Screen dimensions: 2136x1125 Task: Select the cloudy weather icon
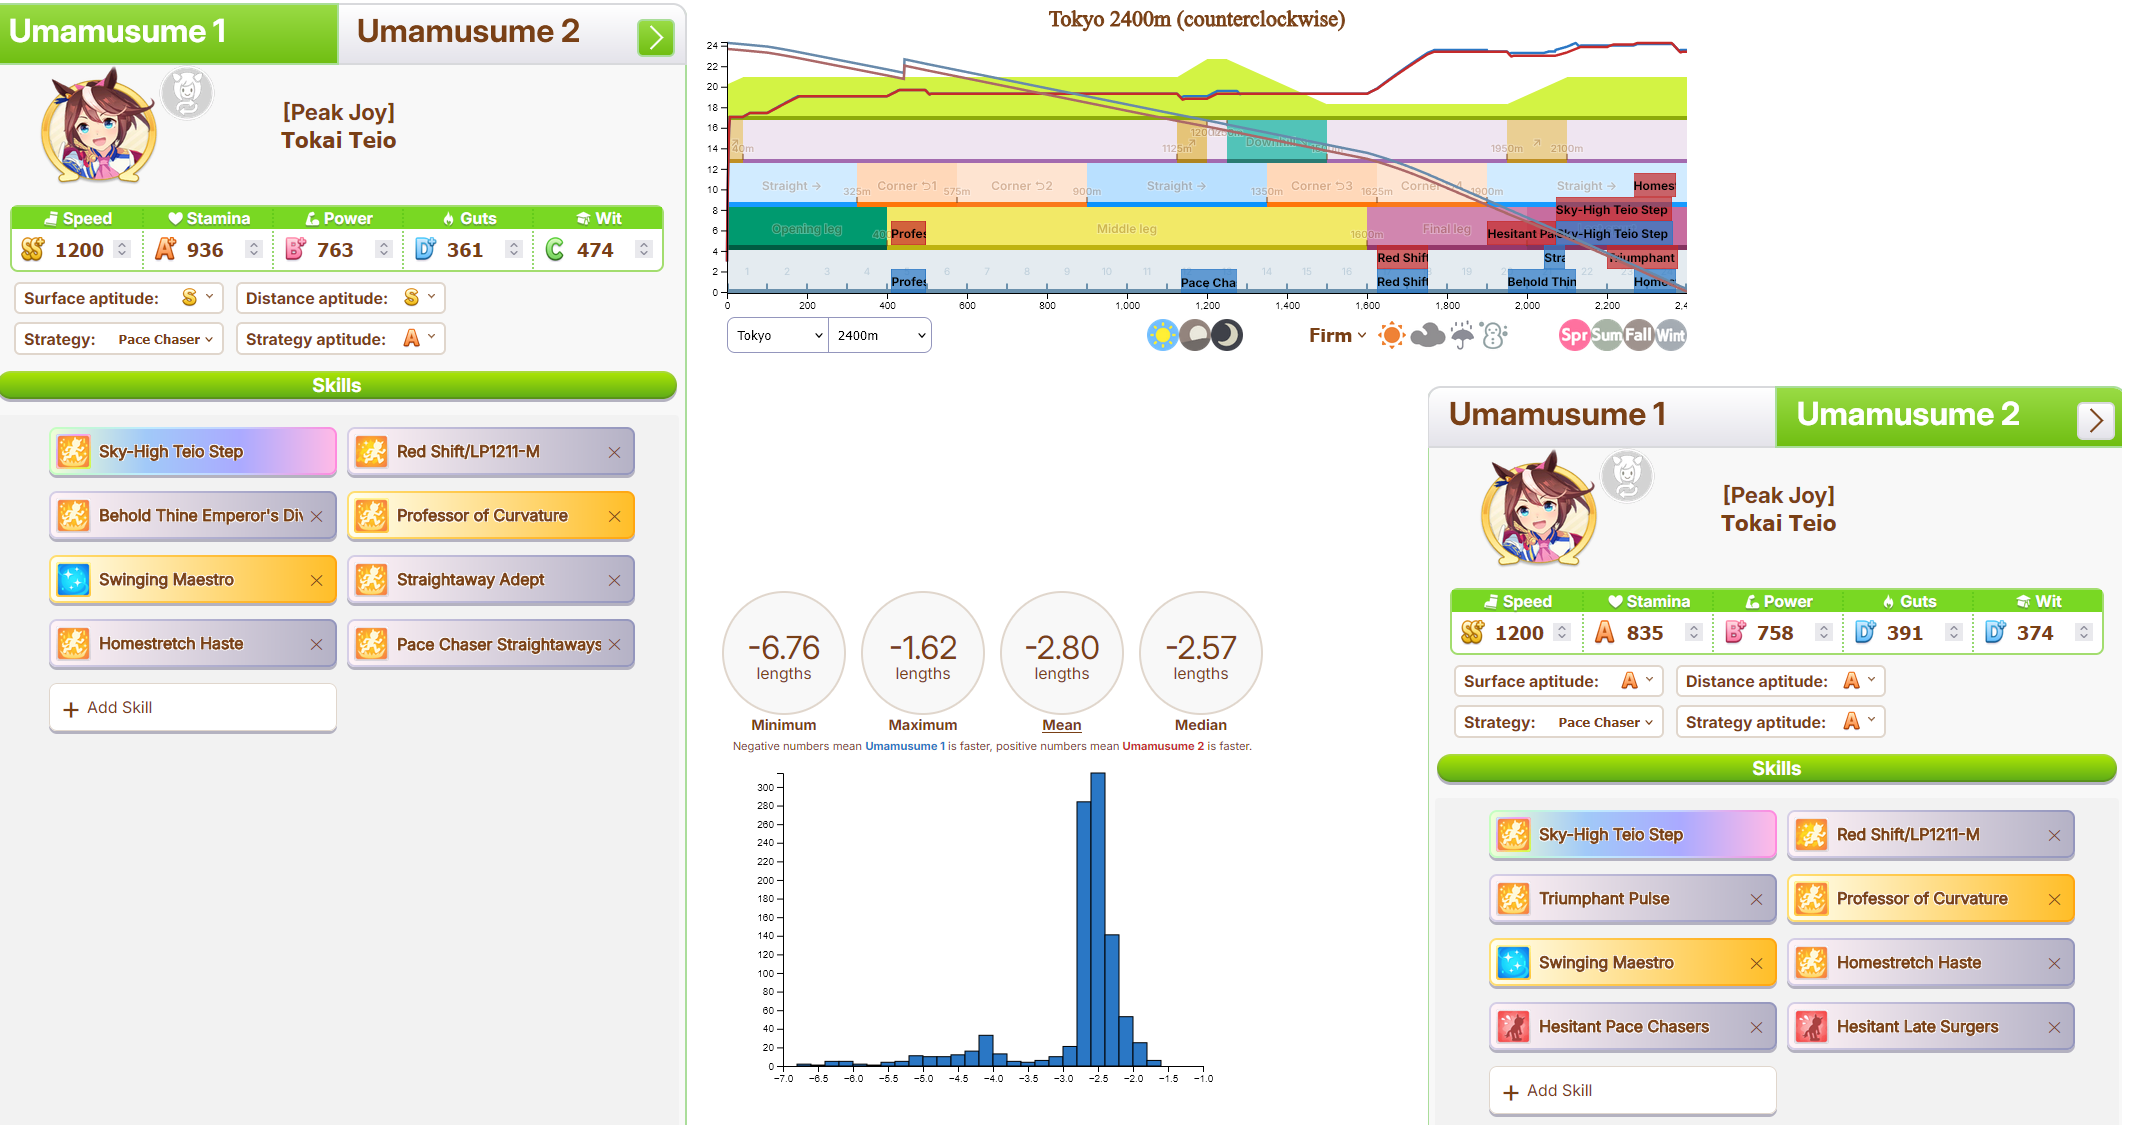coord(1427,336)
